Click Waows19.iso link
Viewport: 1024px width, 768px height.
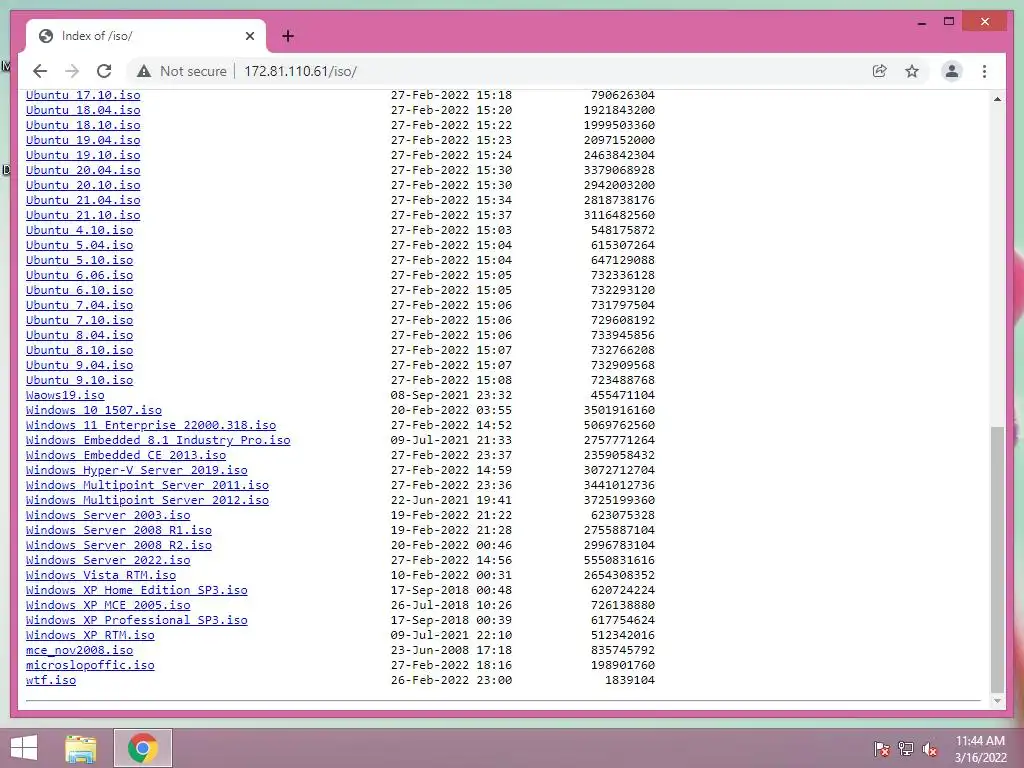[65, 395]
